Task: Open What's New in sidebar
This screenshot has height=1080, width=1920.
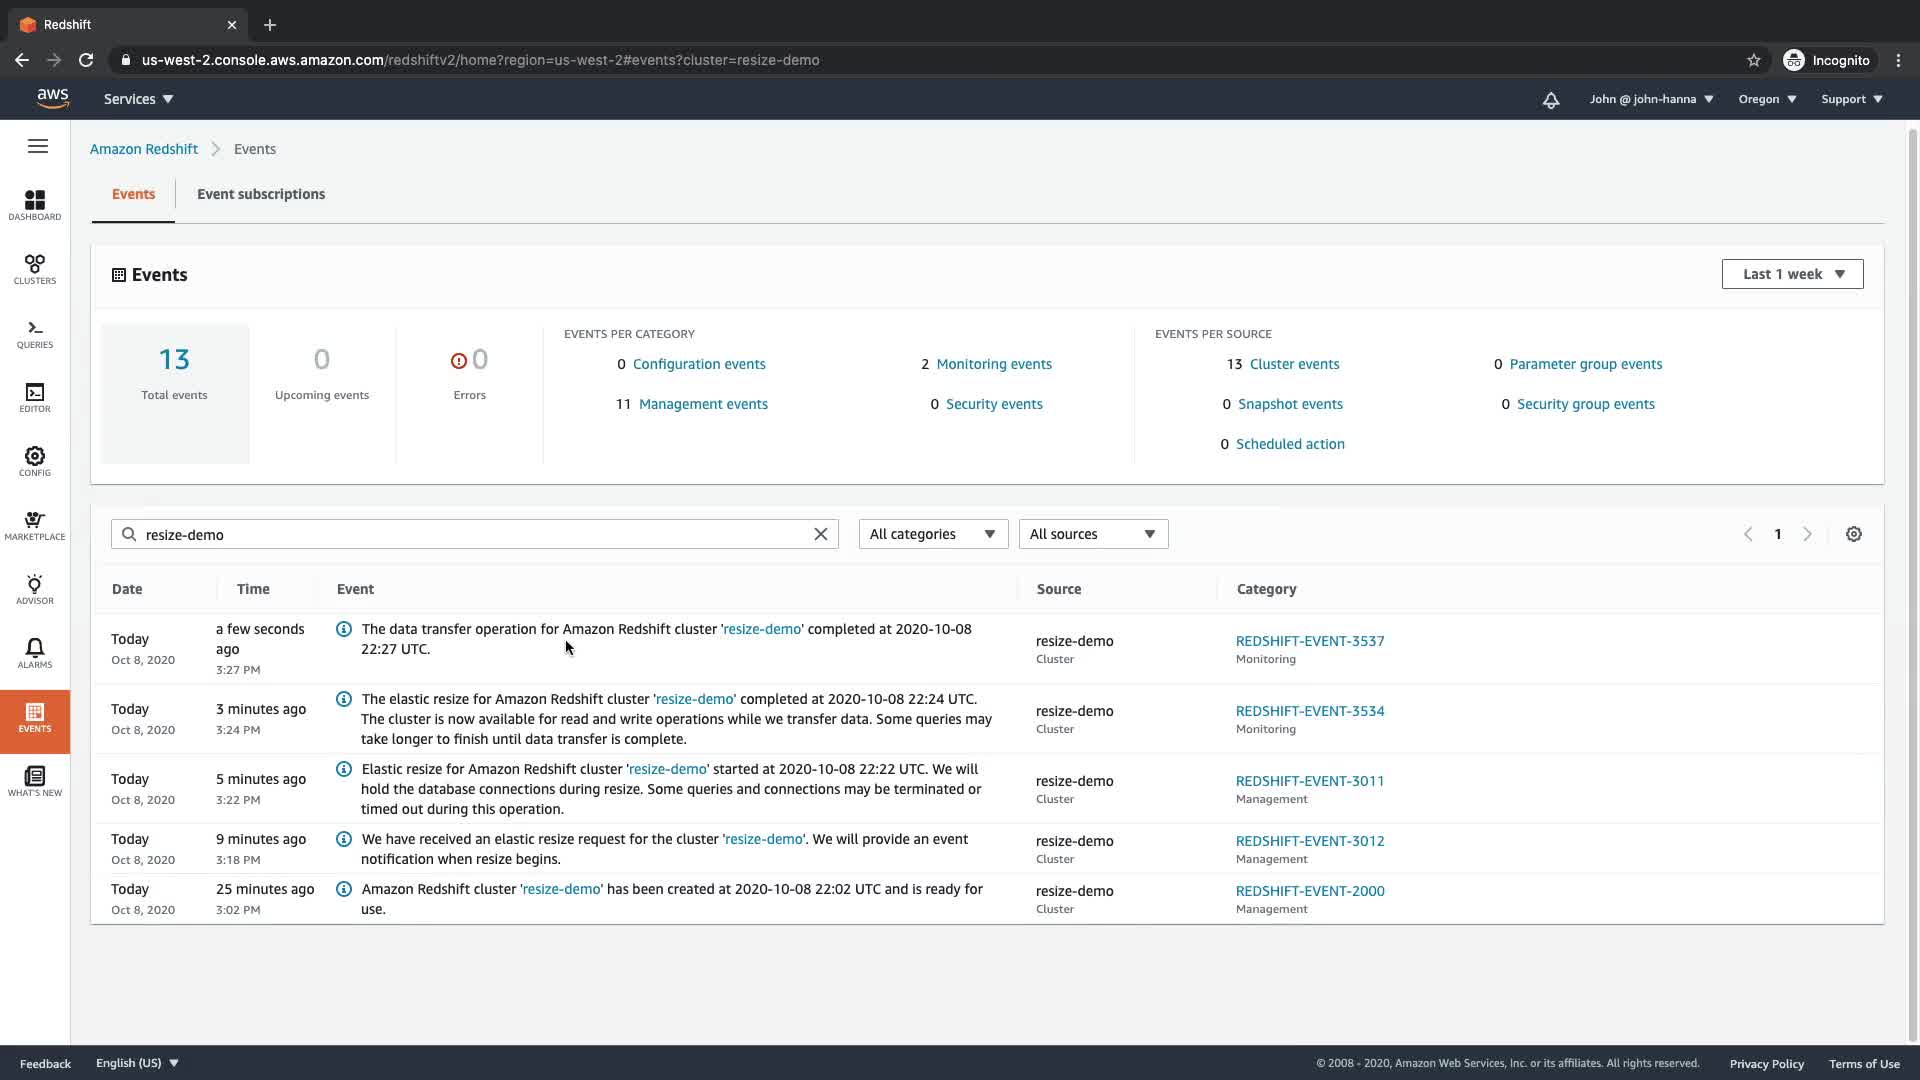Action: point(35,781)
